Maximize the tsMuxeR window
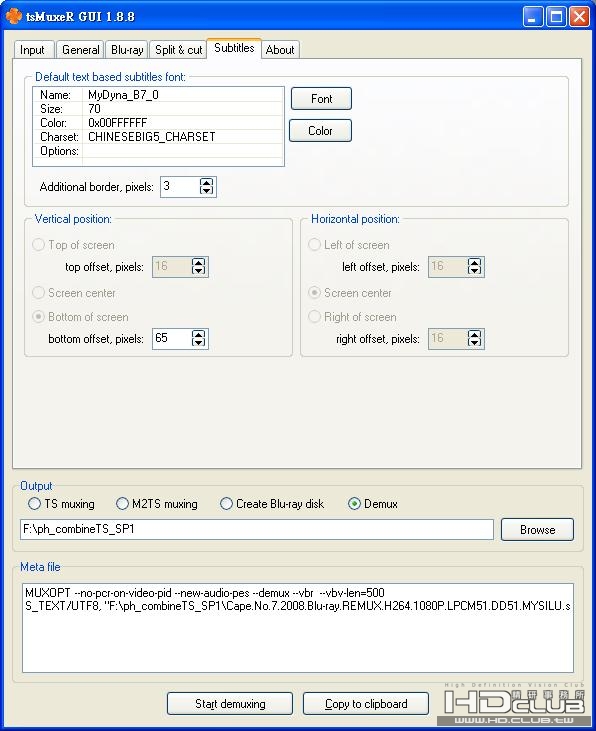Image resolution: width=596 pixels, height=731 pixels. pyautogui.click(x=556, y=17)
